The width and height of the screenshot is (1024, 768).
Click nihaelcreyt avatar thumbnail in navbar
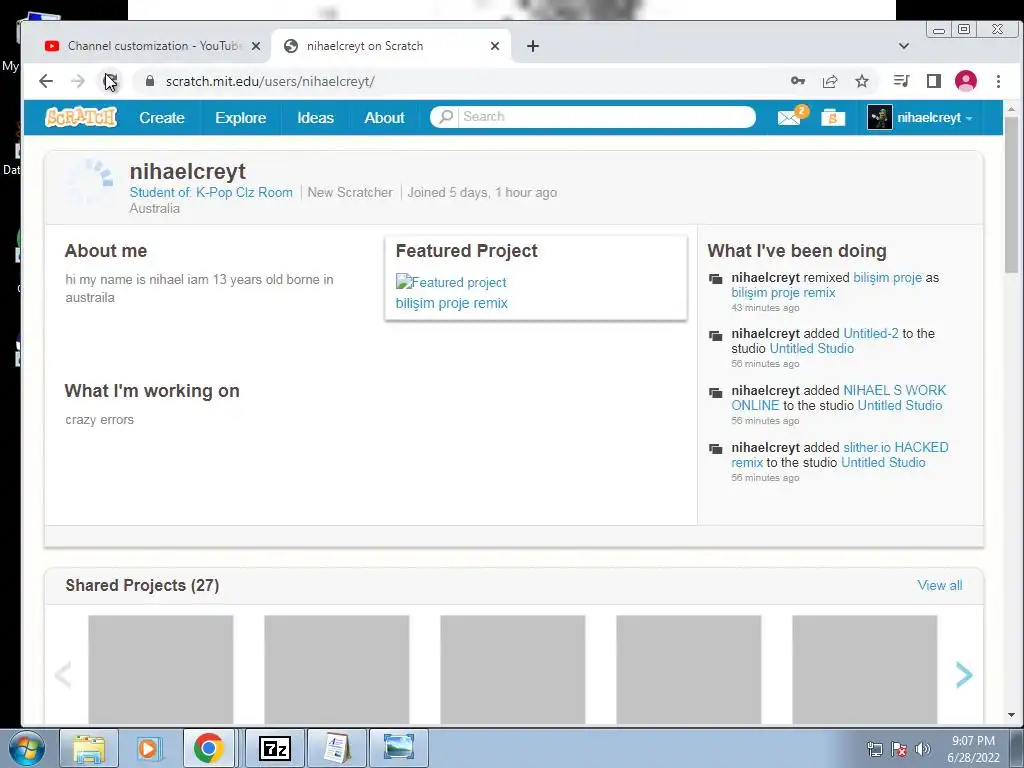click(x=880, y=118)
